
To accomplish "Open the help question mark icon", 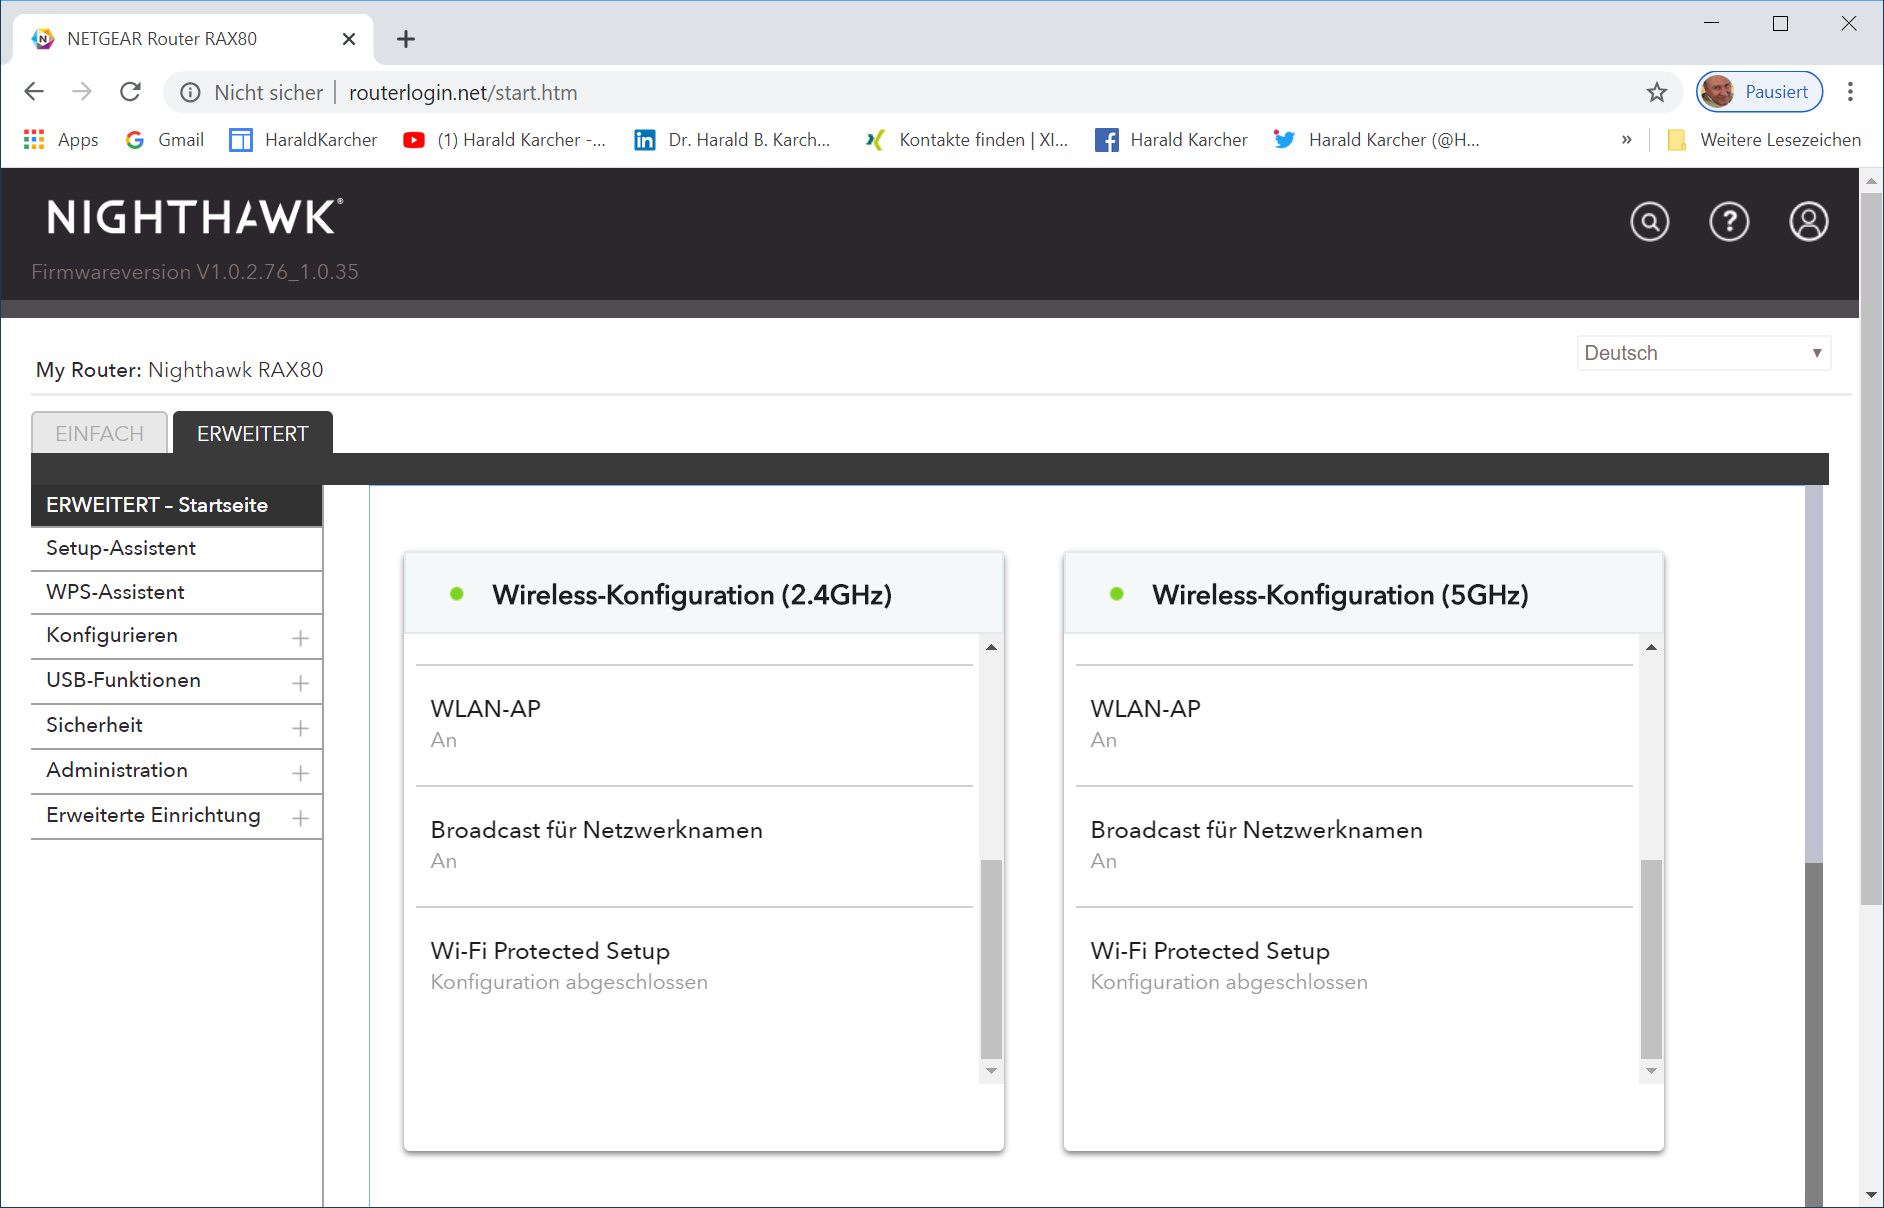I will point(1729,221).
